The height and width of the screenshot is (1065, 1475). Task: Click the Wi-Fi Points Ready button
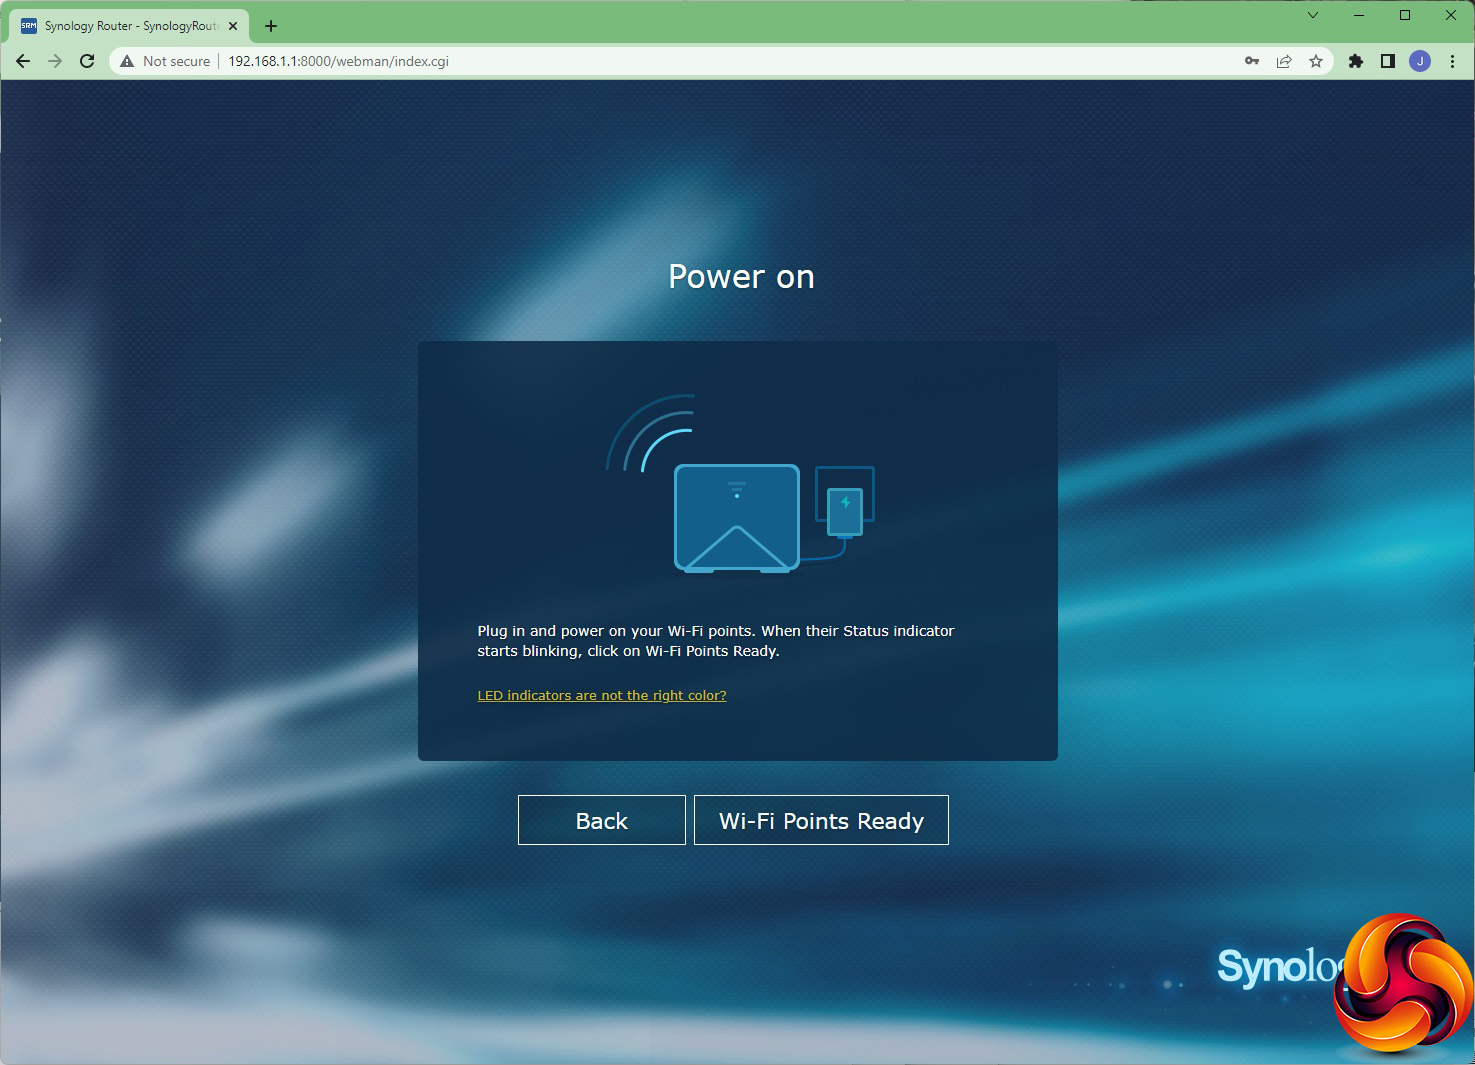tap(821, 820)
